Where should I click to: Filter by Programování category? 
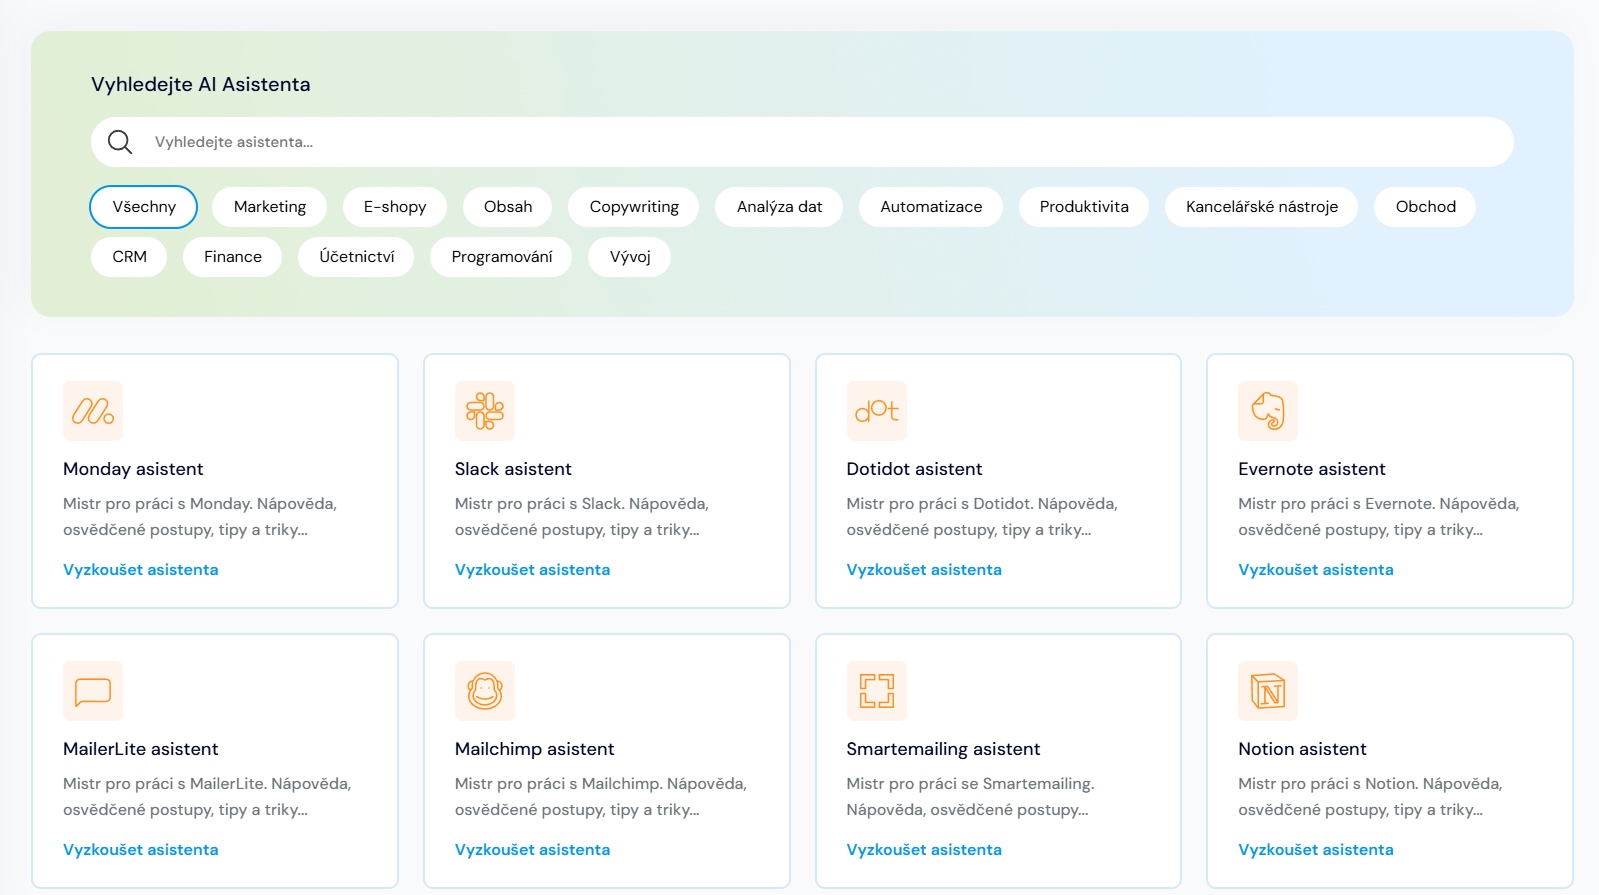[501, 257]
